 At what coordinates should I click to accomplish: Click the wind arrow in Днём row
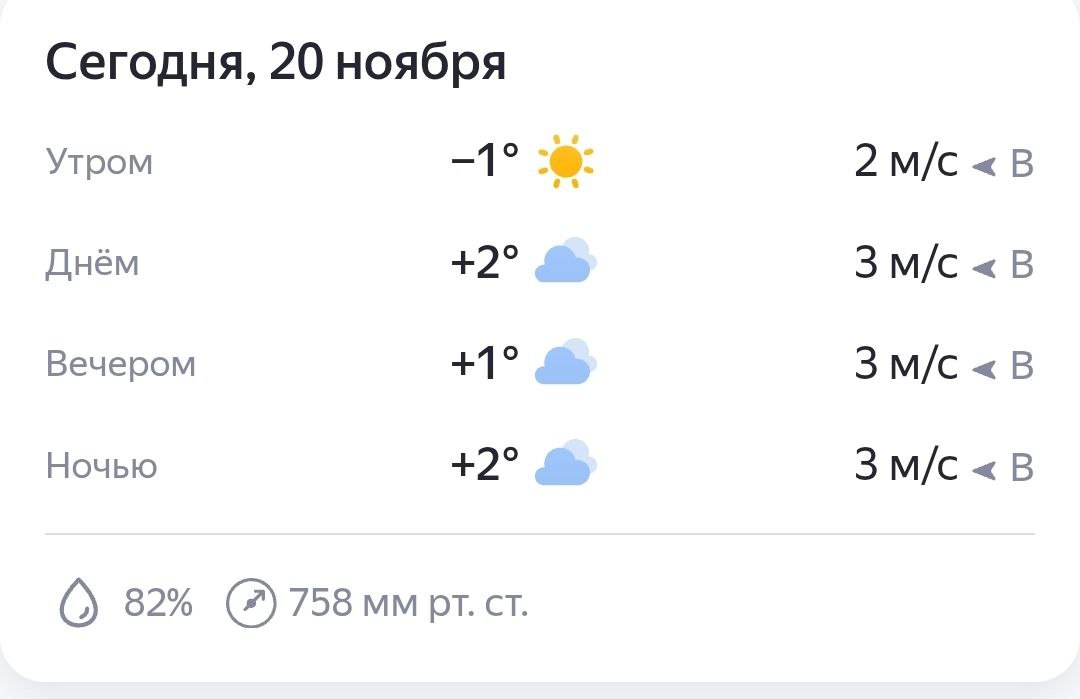pos(984,266)
